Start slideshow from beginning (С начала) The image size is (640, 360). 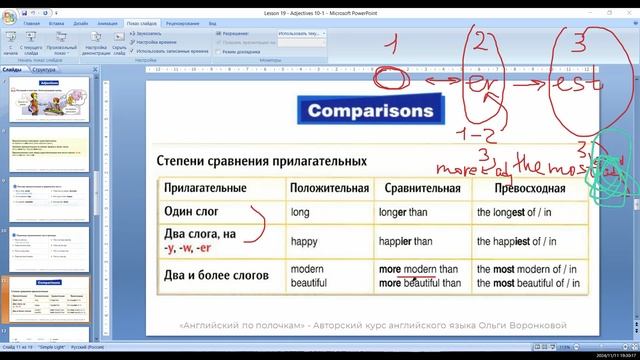pyautogui.click(x=11, y=43)
